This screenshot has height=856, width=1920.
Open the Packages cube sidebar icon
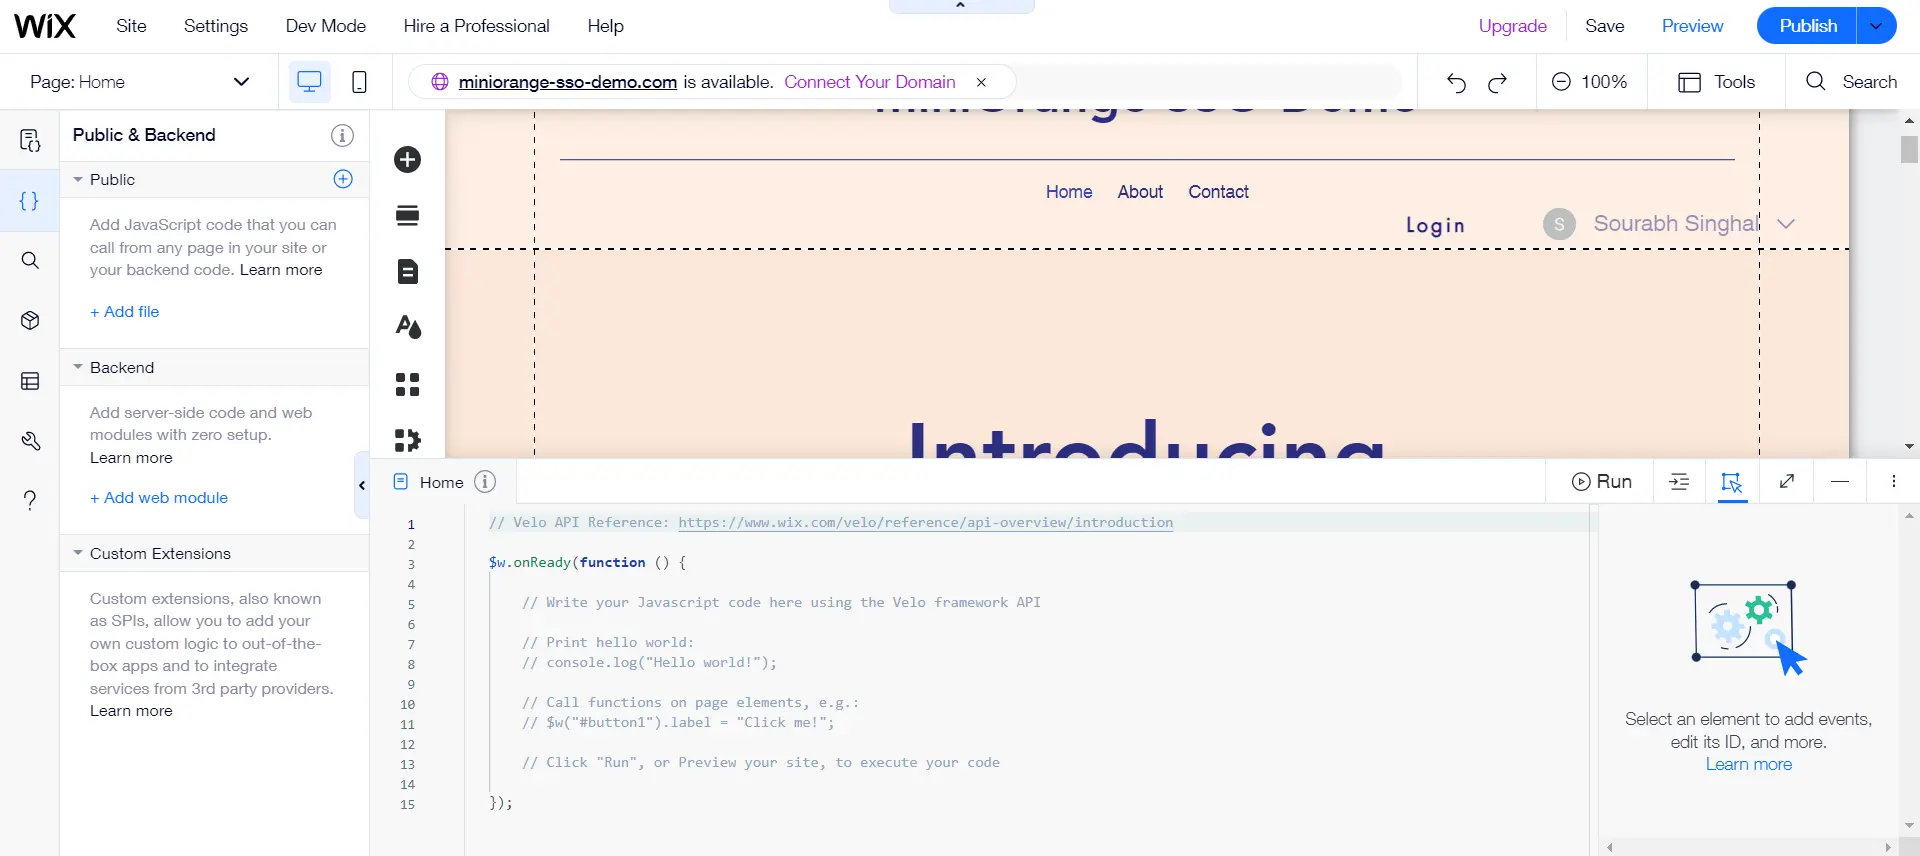click(30, 321)
